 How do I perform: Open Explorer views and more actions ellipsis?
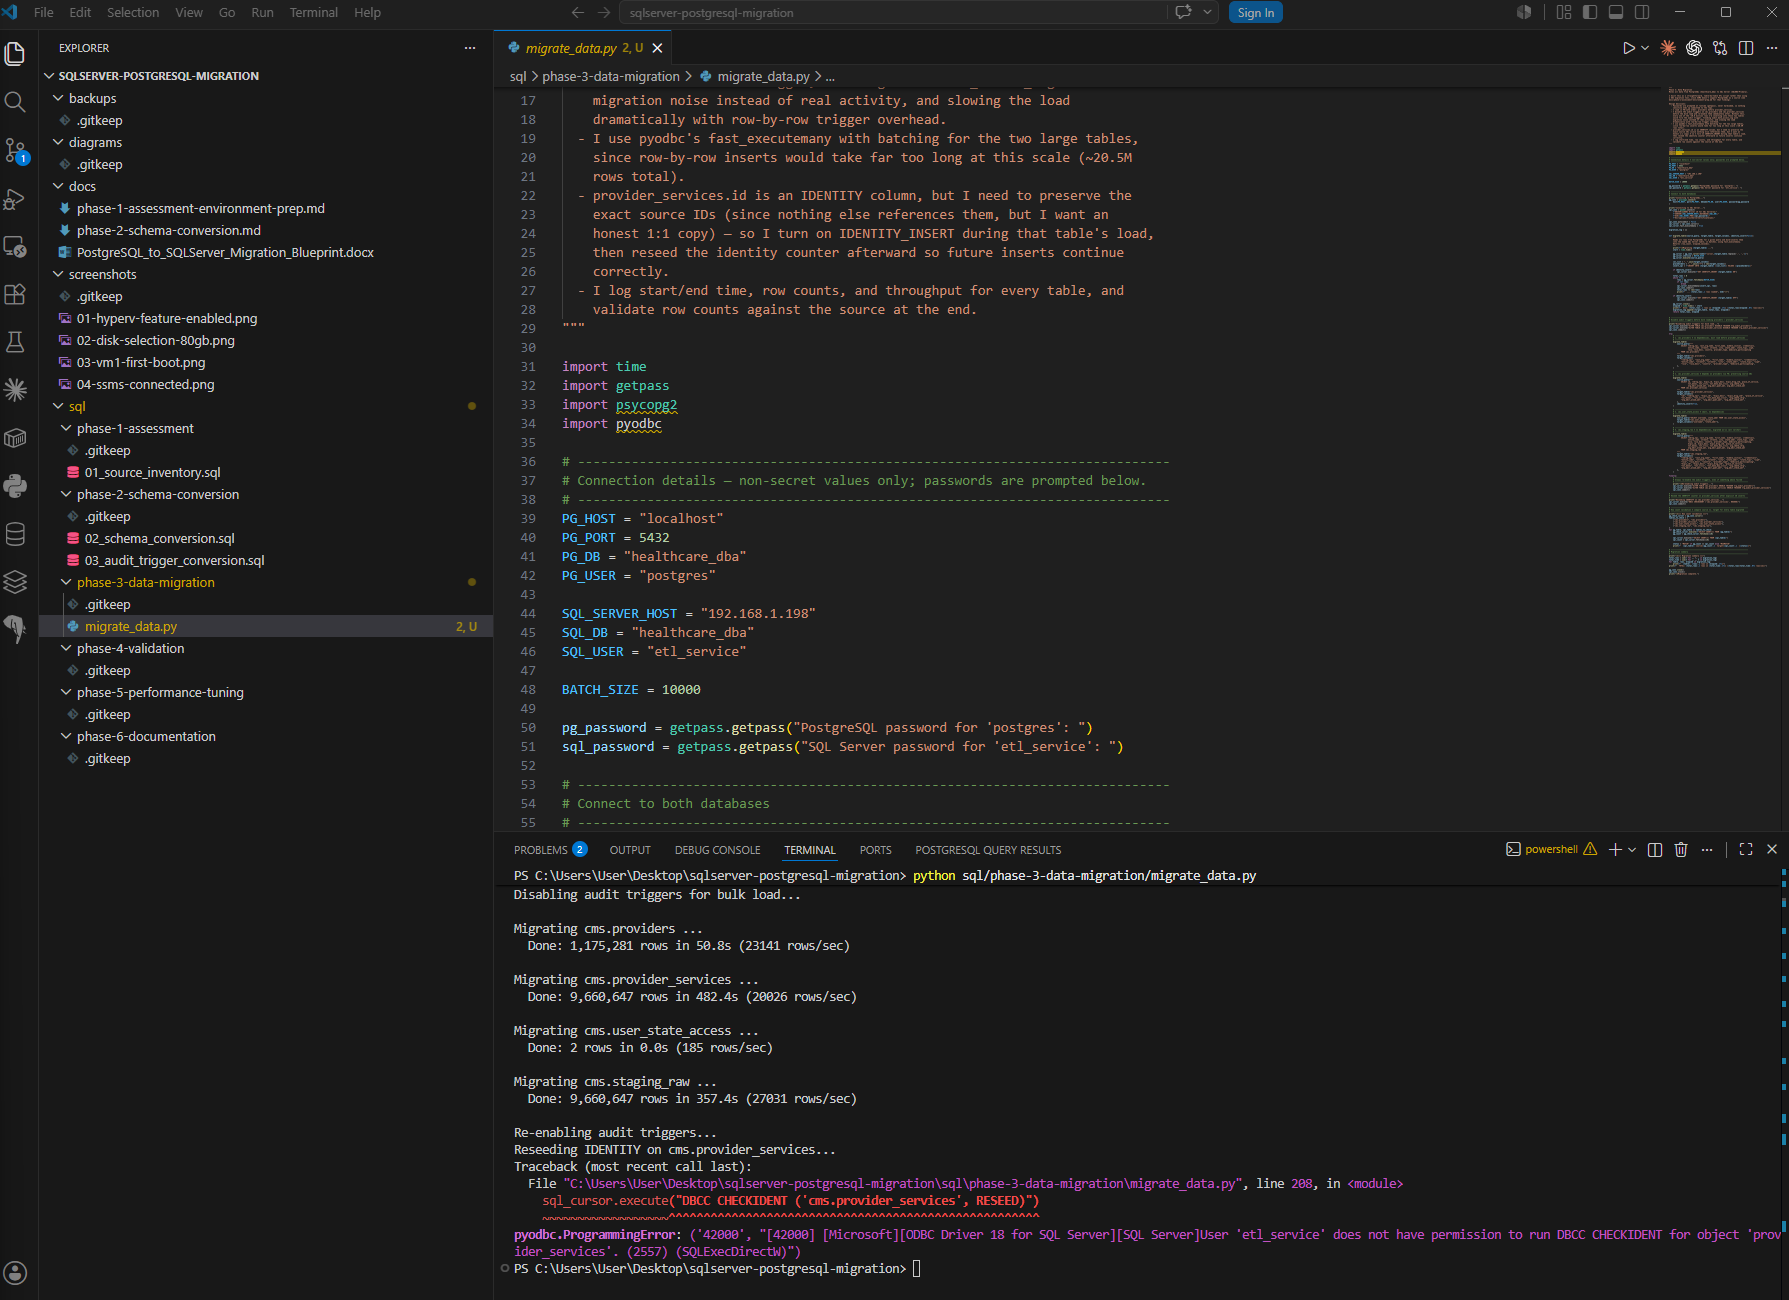coord(470,48)
